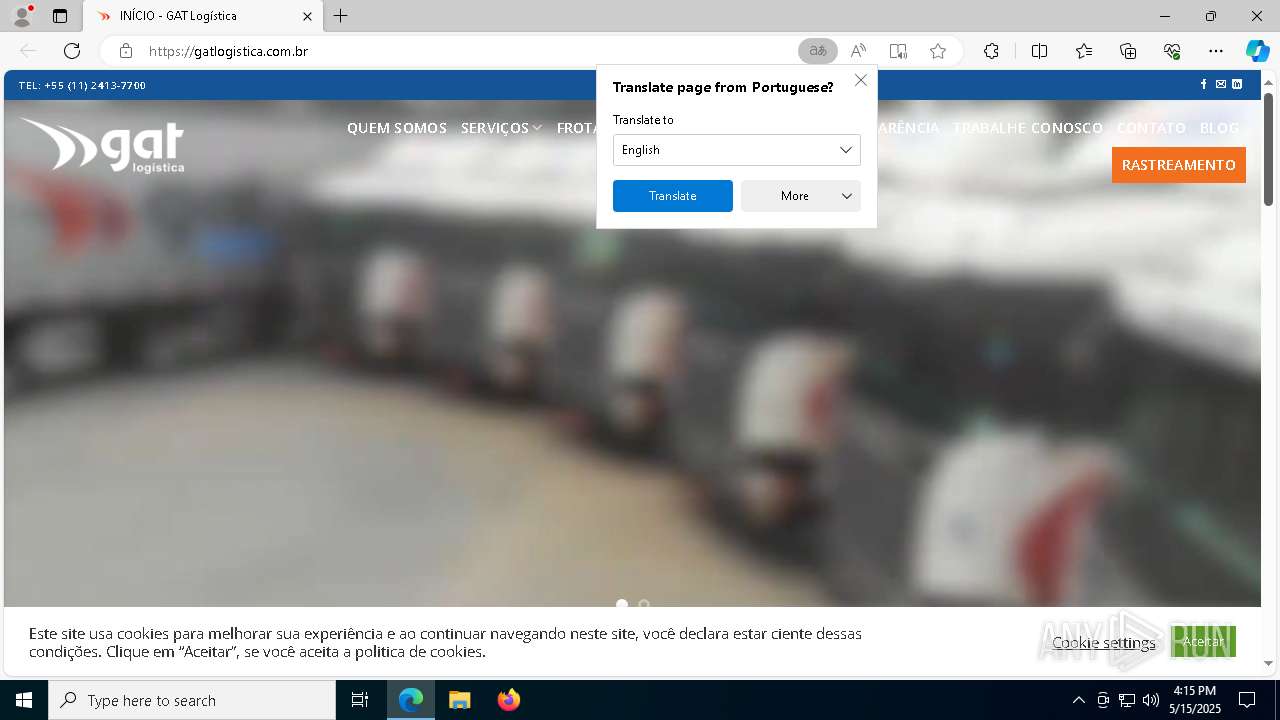Close the GAT Logística tab
The image size is (1280, 720).
307,16
